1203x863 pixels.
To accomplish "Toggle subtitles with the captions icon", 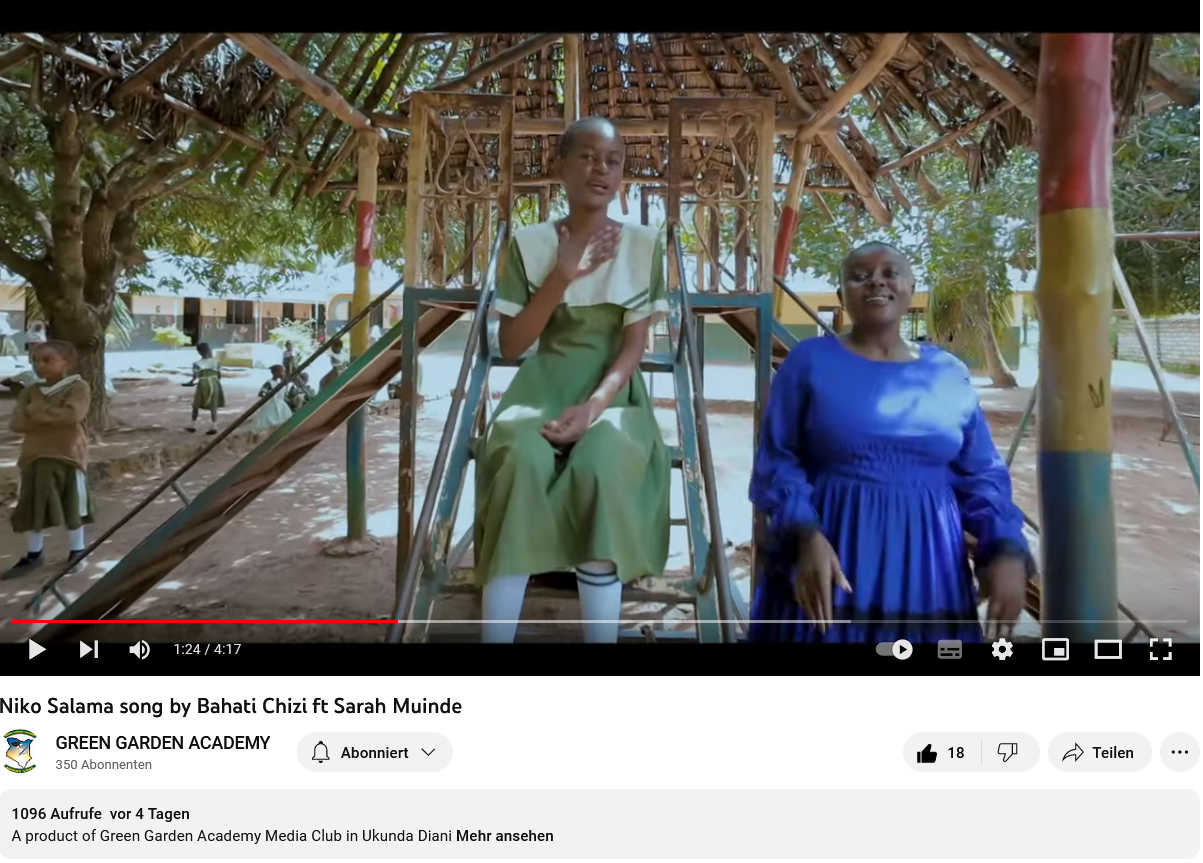I will 950,649.
